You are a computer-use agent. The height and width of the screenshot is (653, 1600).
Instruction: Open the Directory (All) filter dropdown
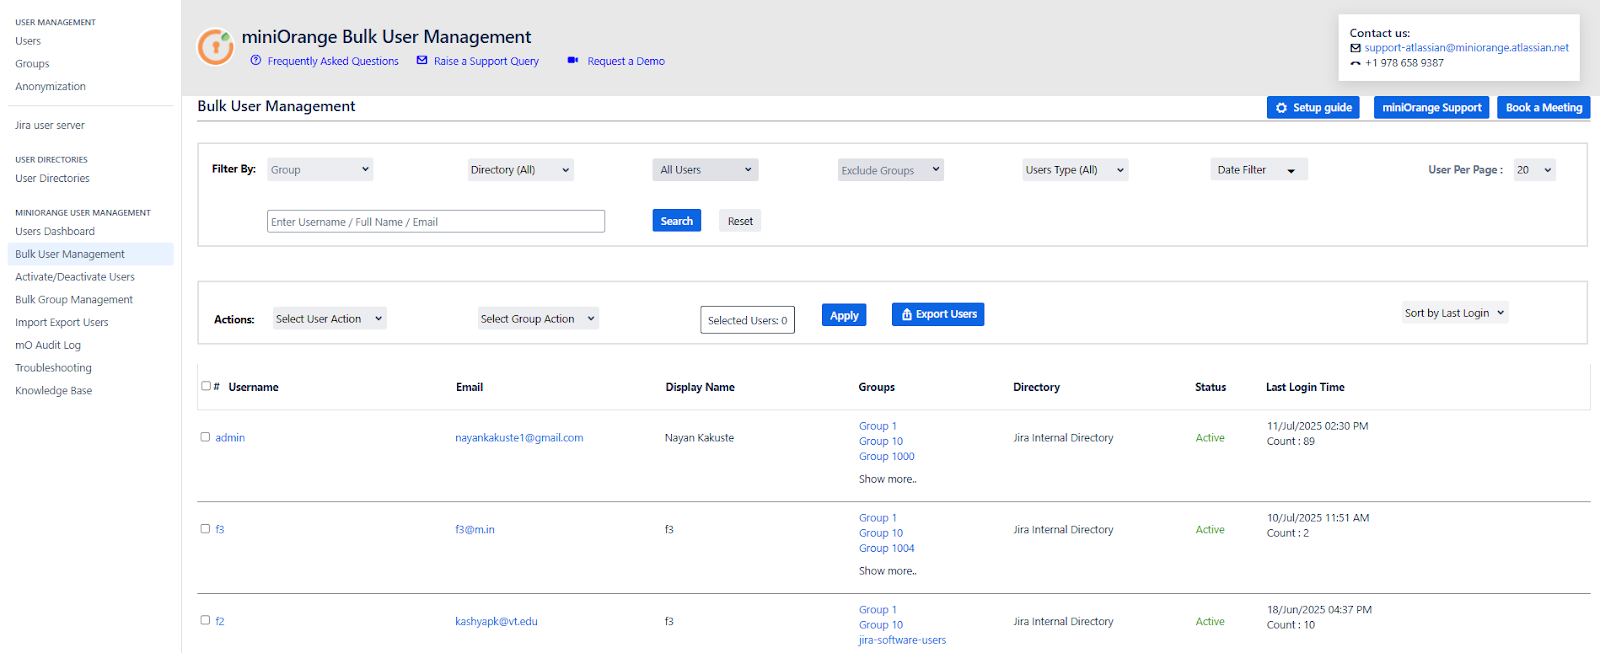tap(520, 170)
